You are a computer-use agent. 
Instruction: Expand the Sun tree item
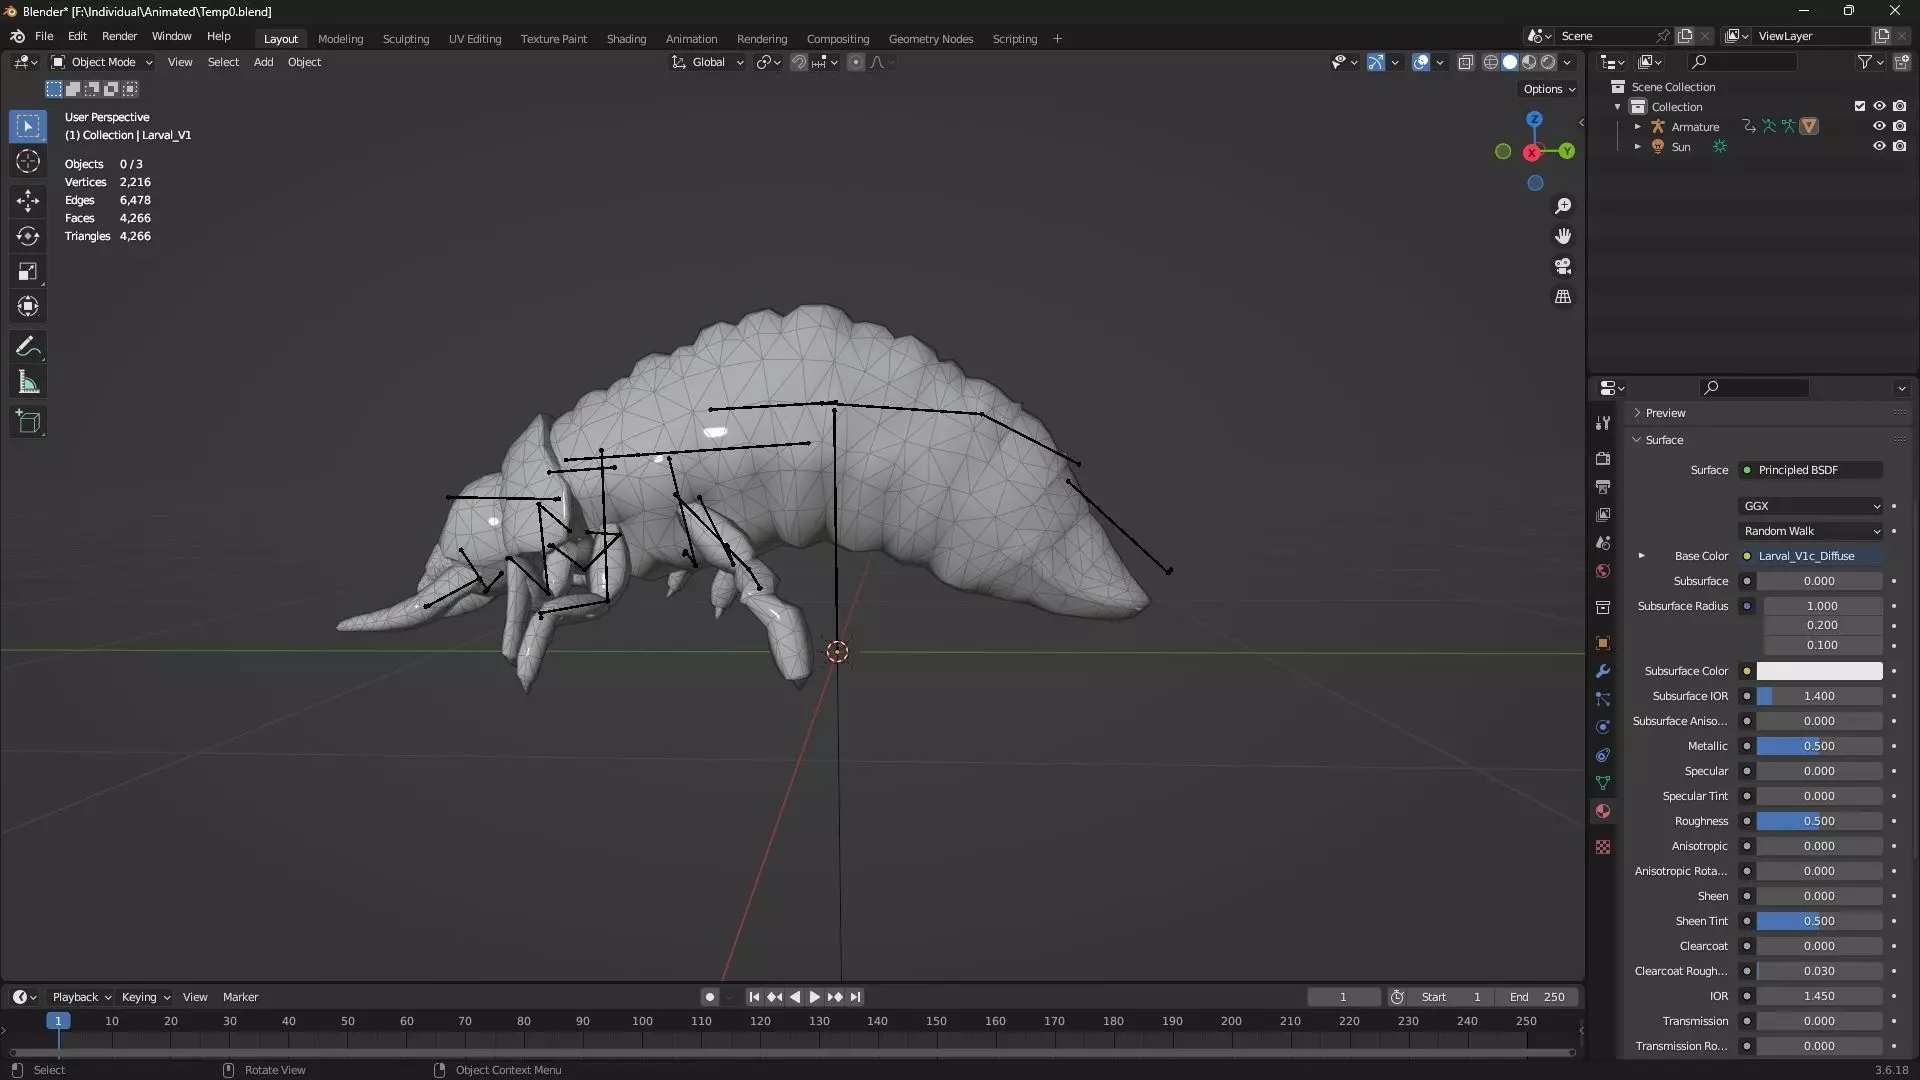coord(1637,147)
